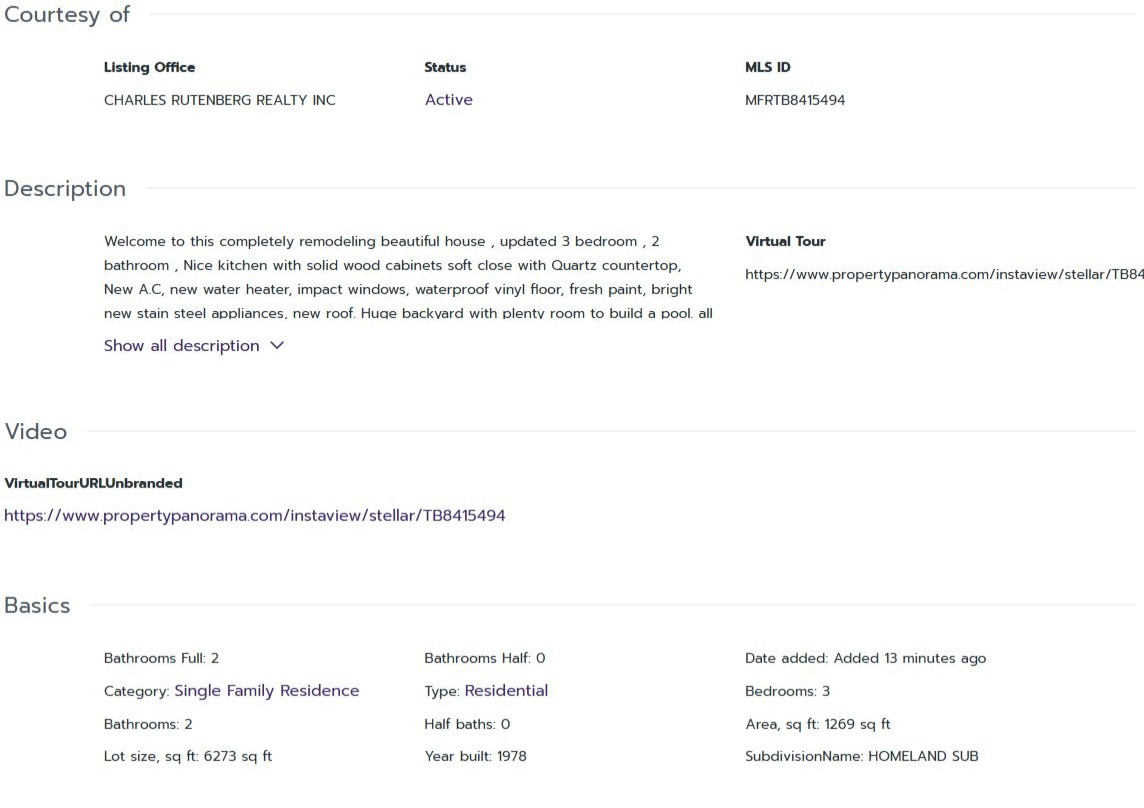Expand the Show all description text

(x=182, y=346)
